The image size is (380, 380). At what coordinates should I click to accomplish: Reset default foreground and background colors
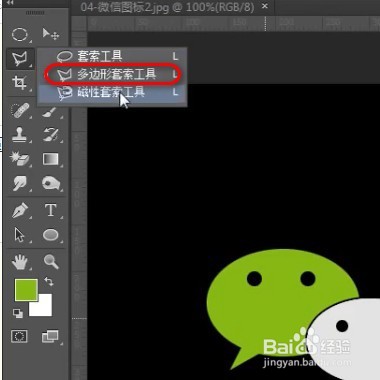[x=18, y=313]
